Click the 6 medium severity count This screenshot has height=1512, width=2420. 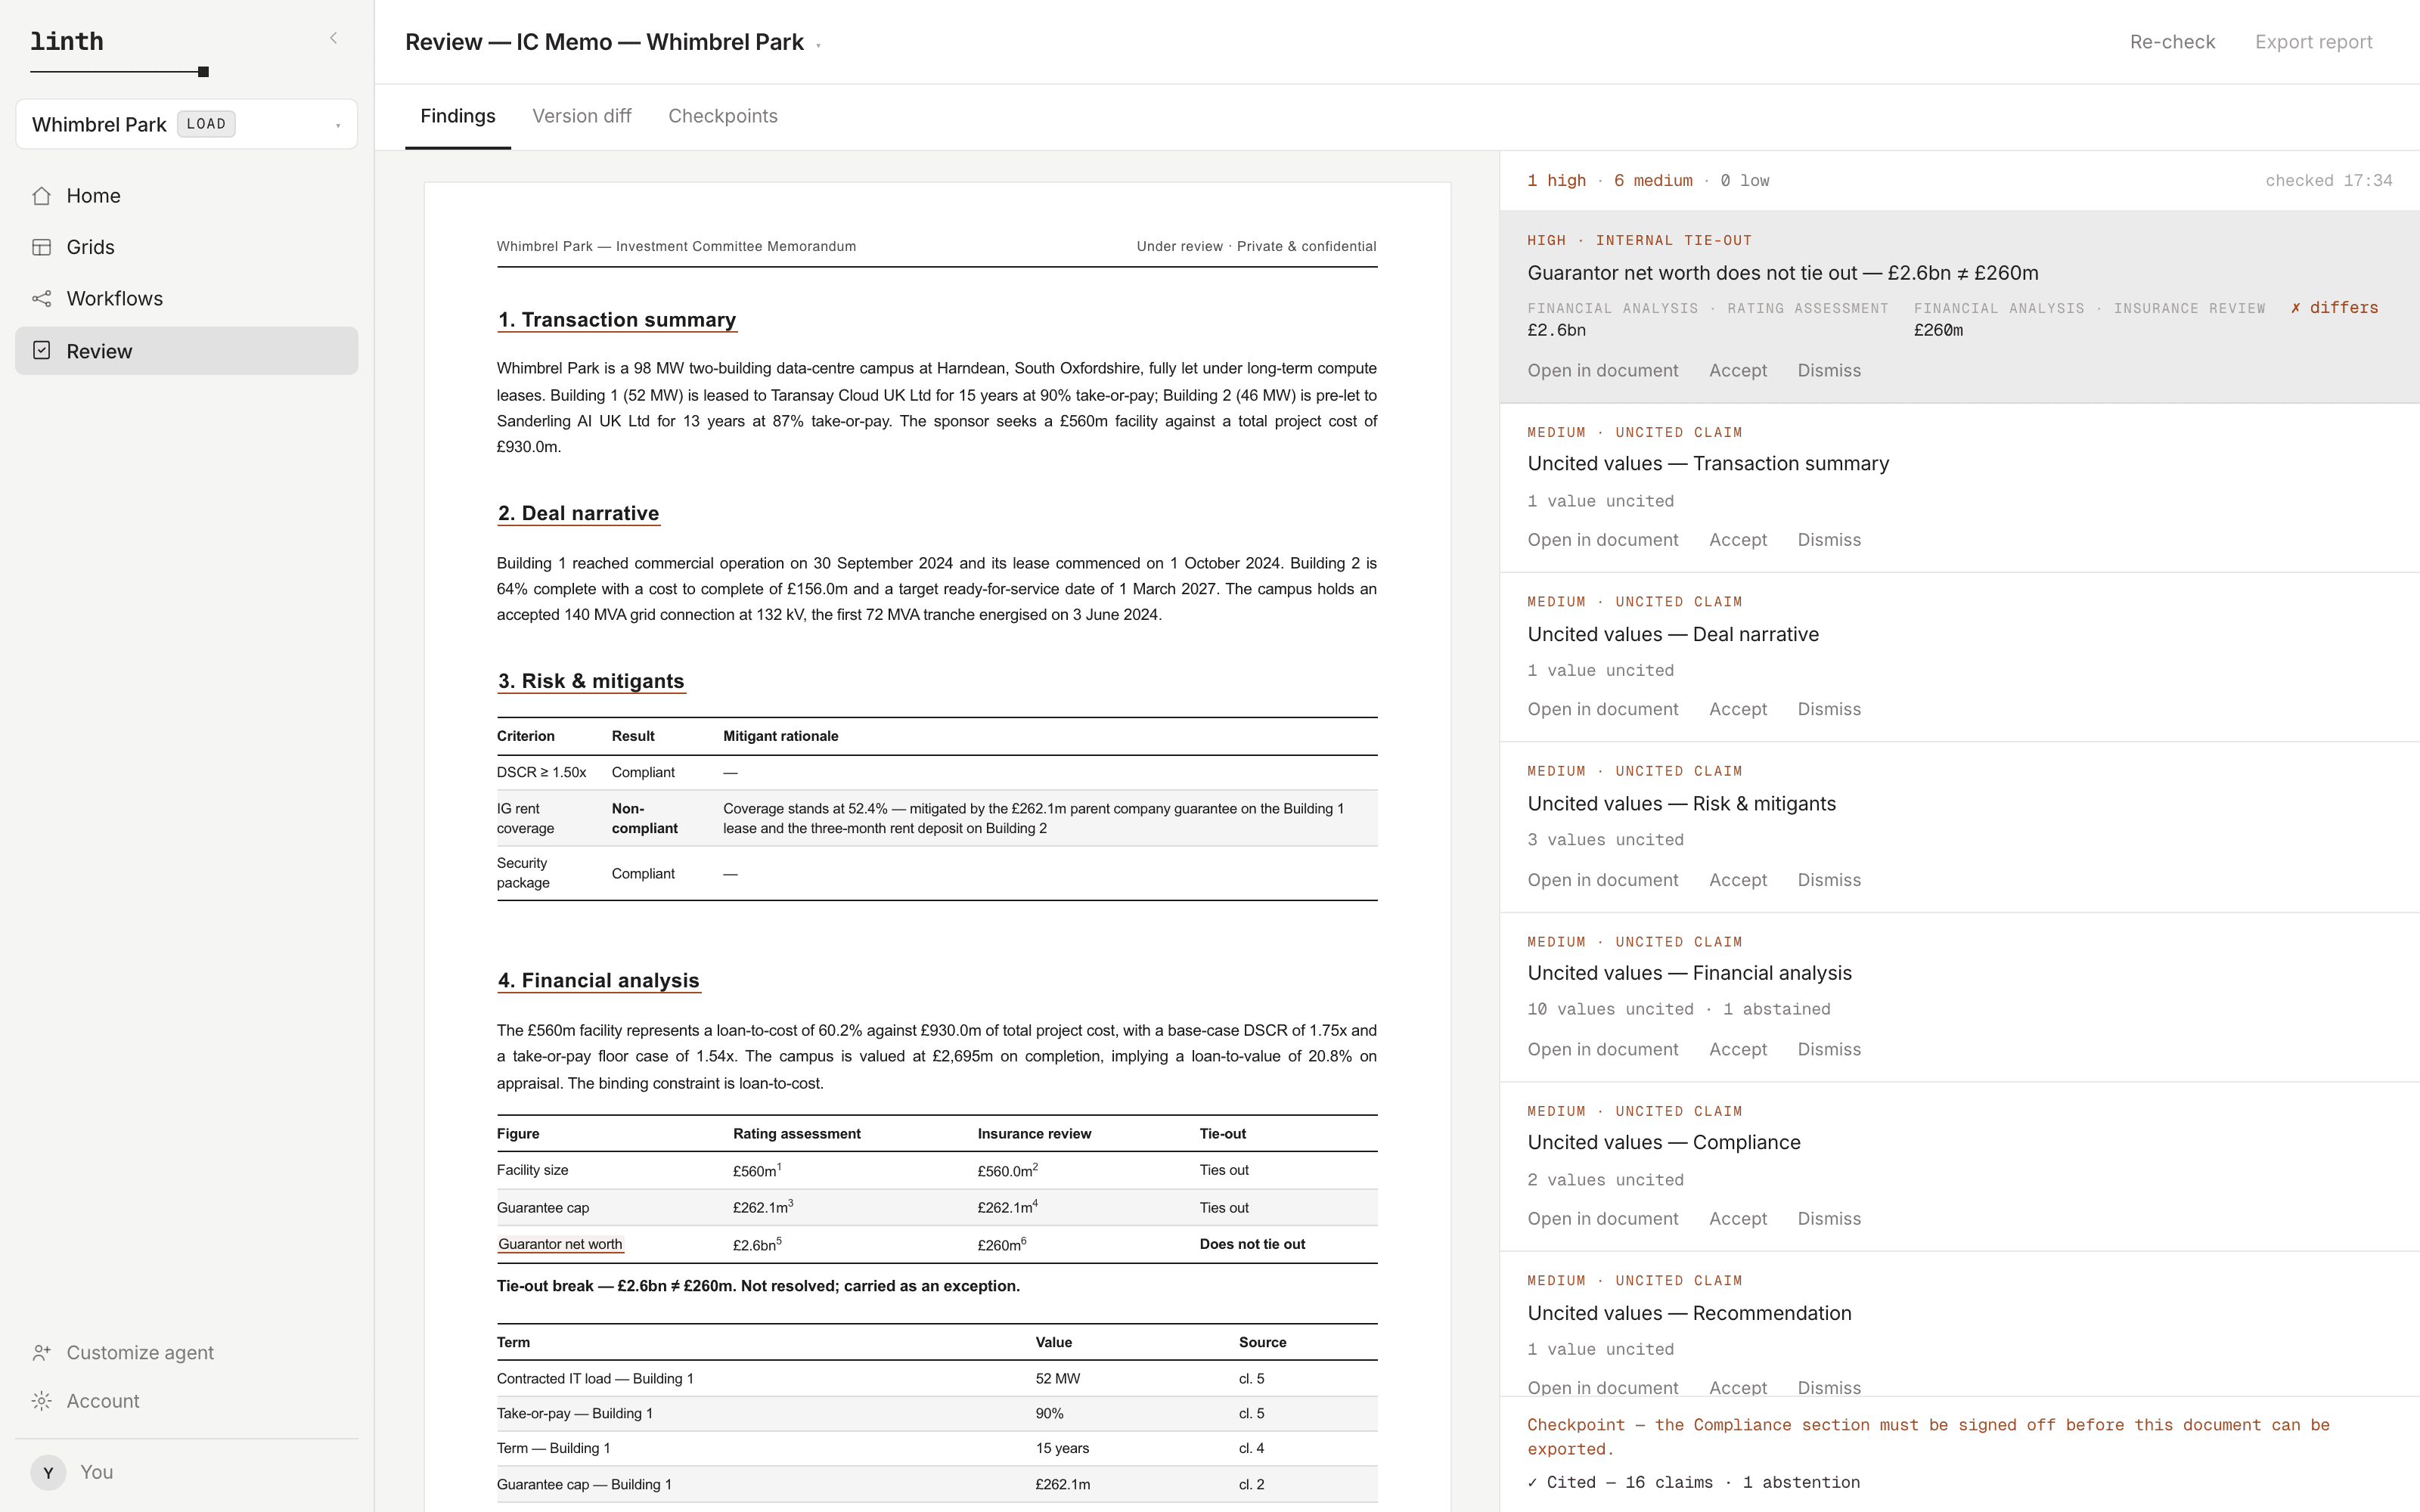1653,180
